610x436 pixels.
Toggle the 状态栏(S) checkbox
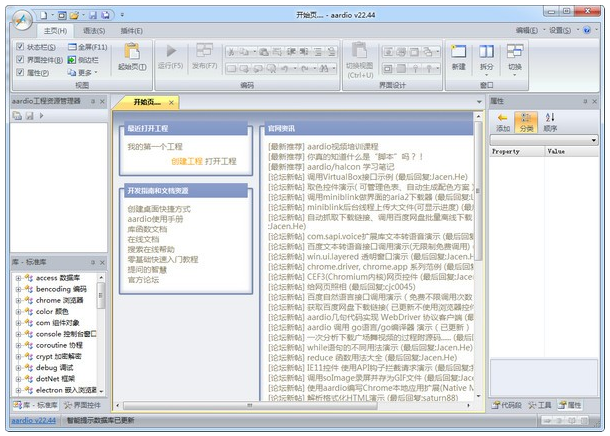pyautogui.click(x=20, y=47)
